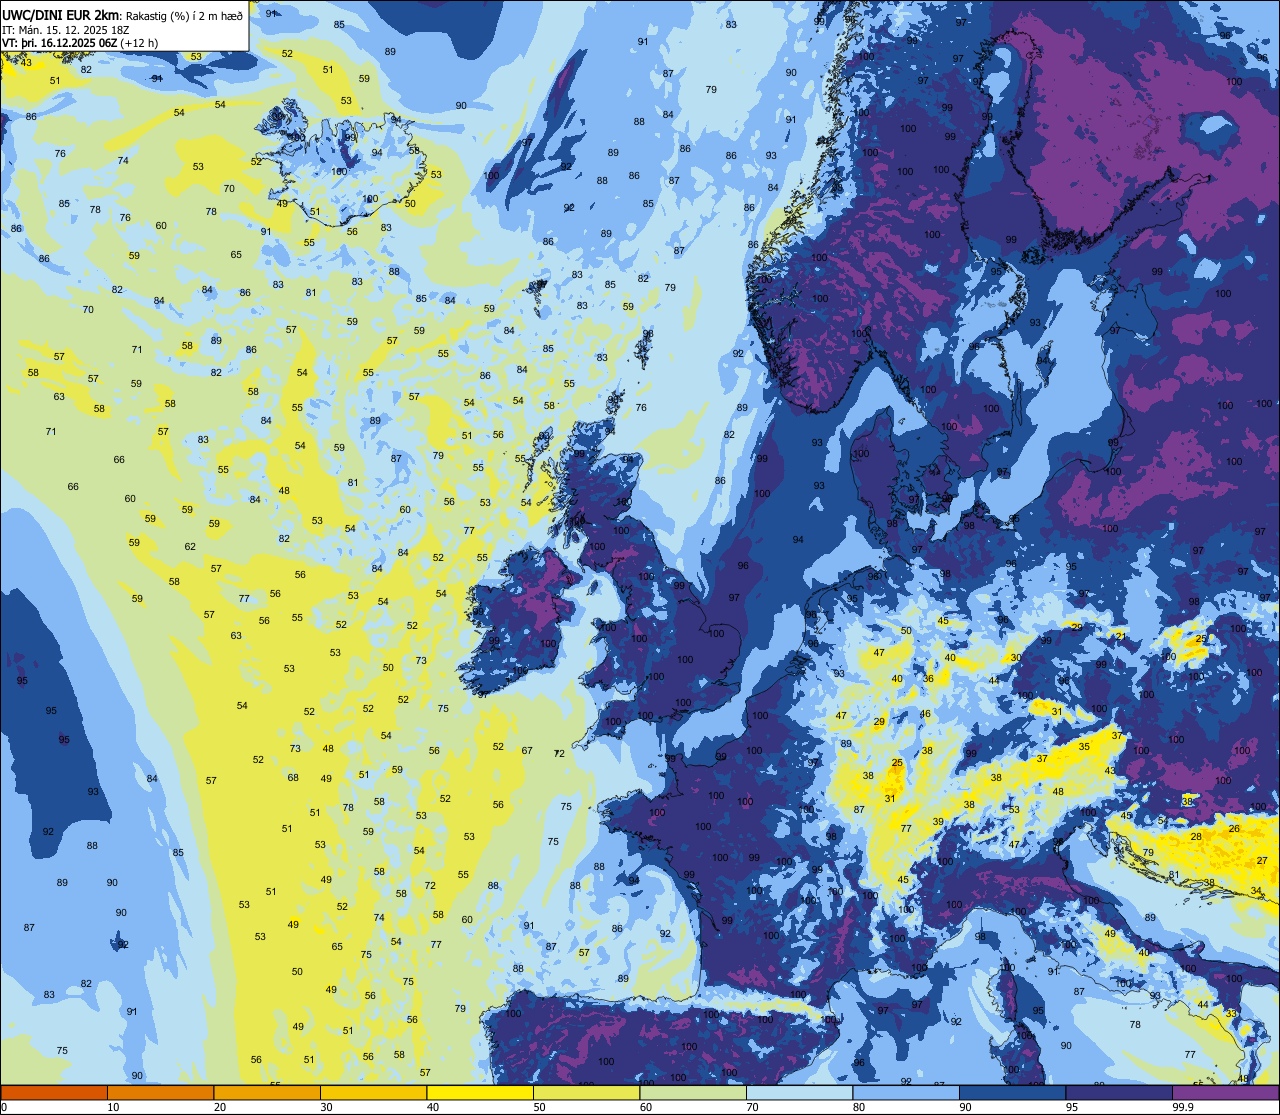Select the 30–40 amber legend swatch

pos(373,1093)
